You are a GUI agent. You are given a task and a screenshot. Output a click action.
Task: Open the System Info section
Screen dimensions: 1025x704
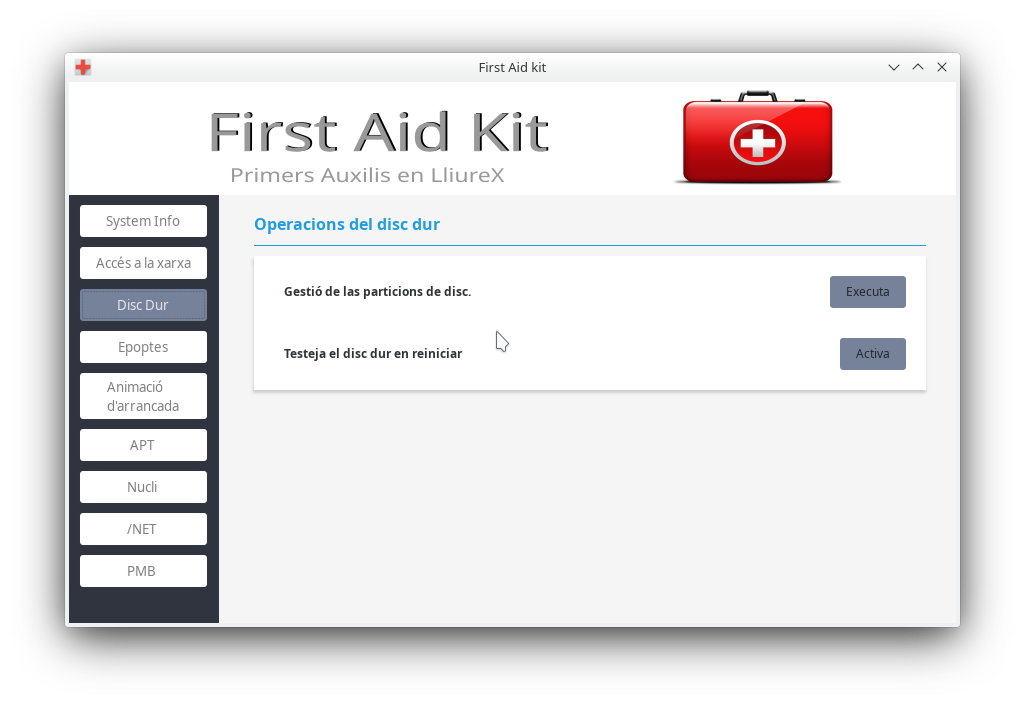[x=143, y=221]
